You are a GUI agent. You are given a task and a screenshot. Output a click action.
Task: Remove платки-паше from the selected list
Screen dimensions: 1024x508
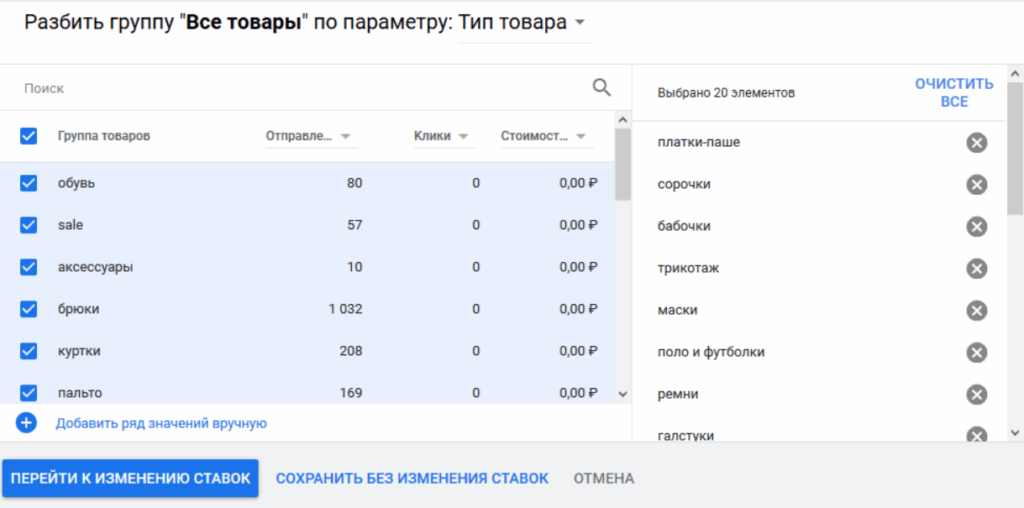tap(977, 143)
